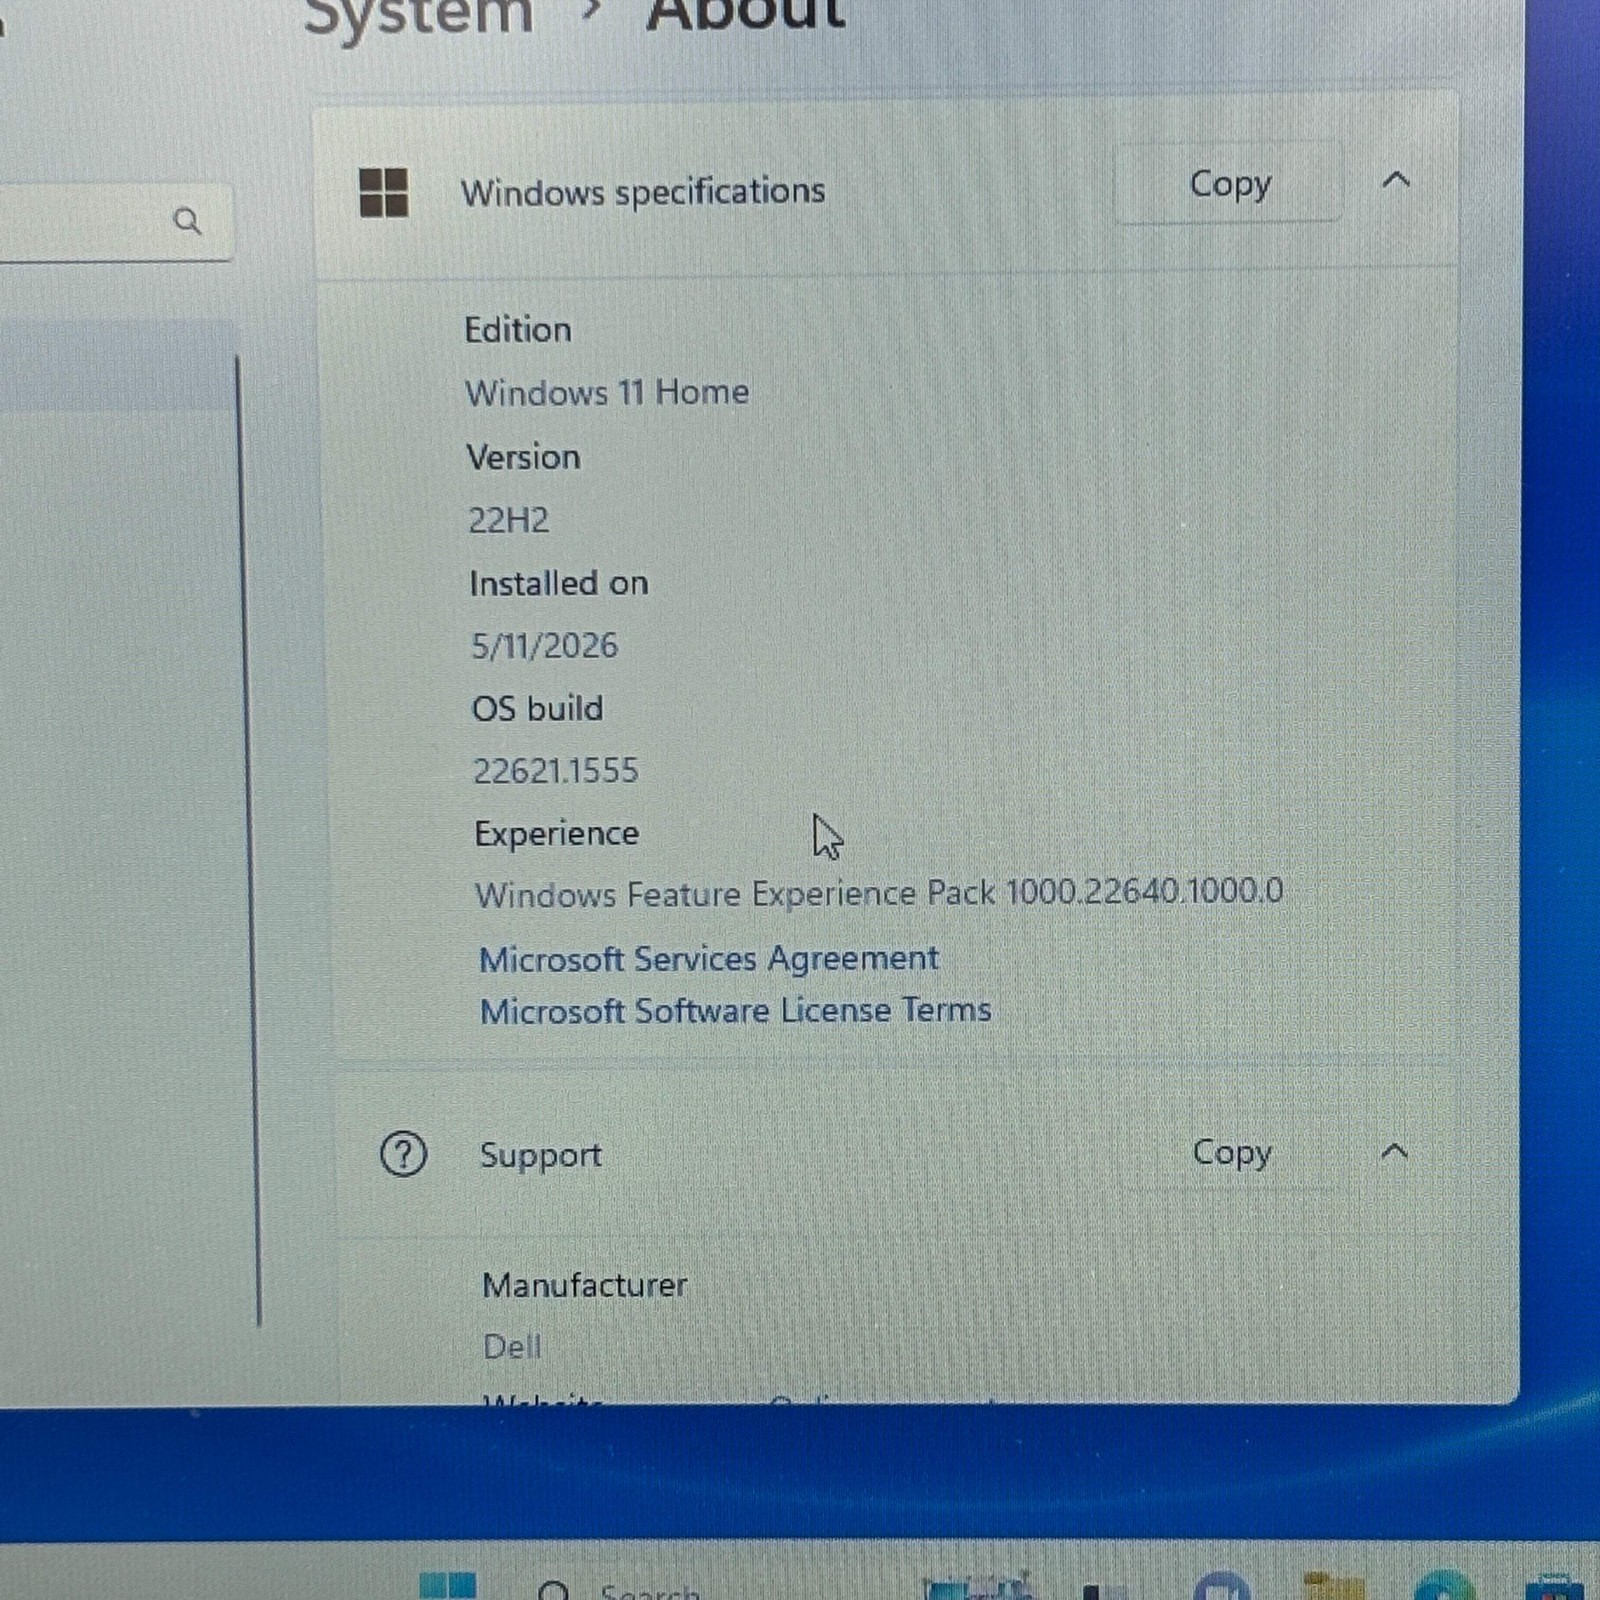Click the Version label
Image resolution: width=1600 pixels, height=1600 pixels.
523,457
